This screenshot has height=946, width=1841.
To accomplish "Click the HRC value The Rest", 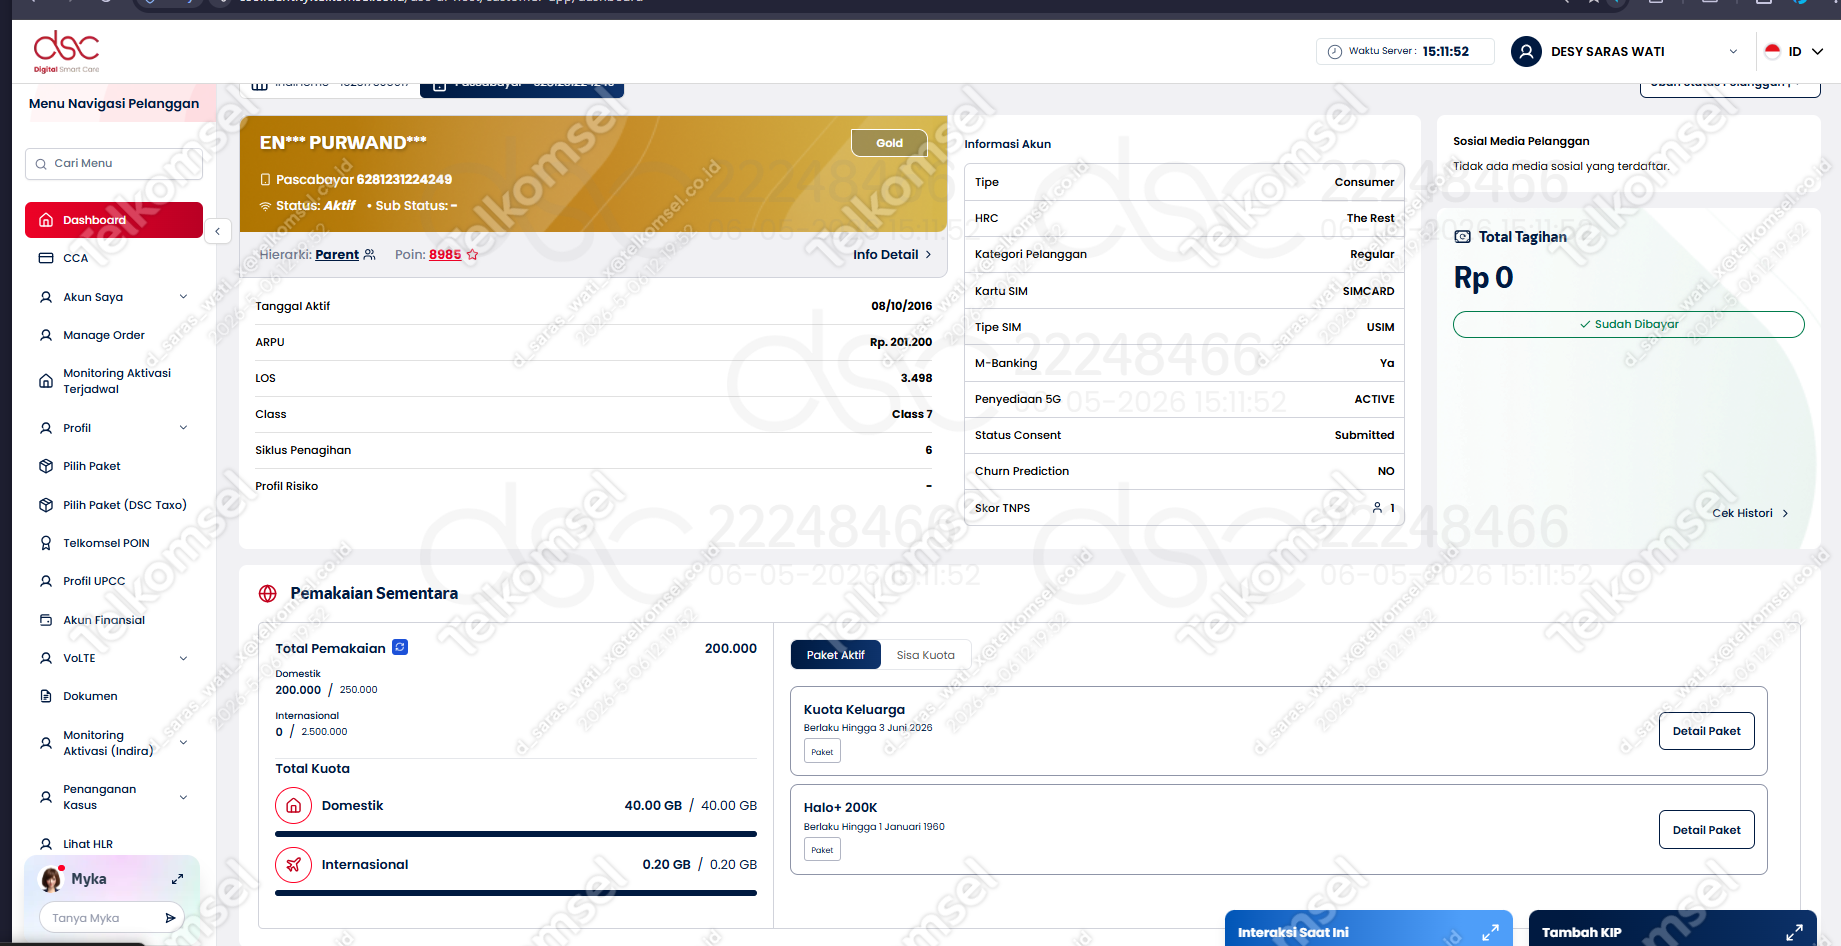I will (x=1371, y=218).
